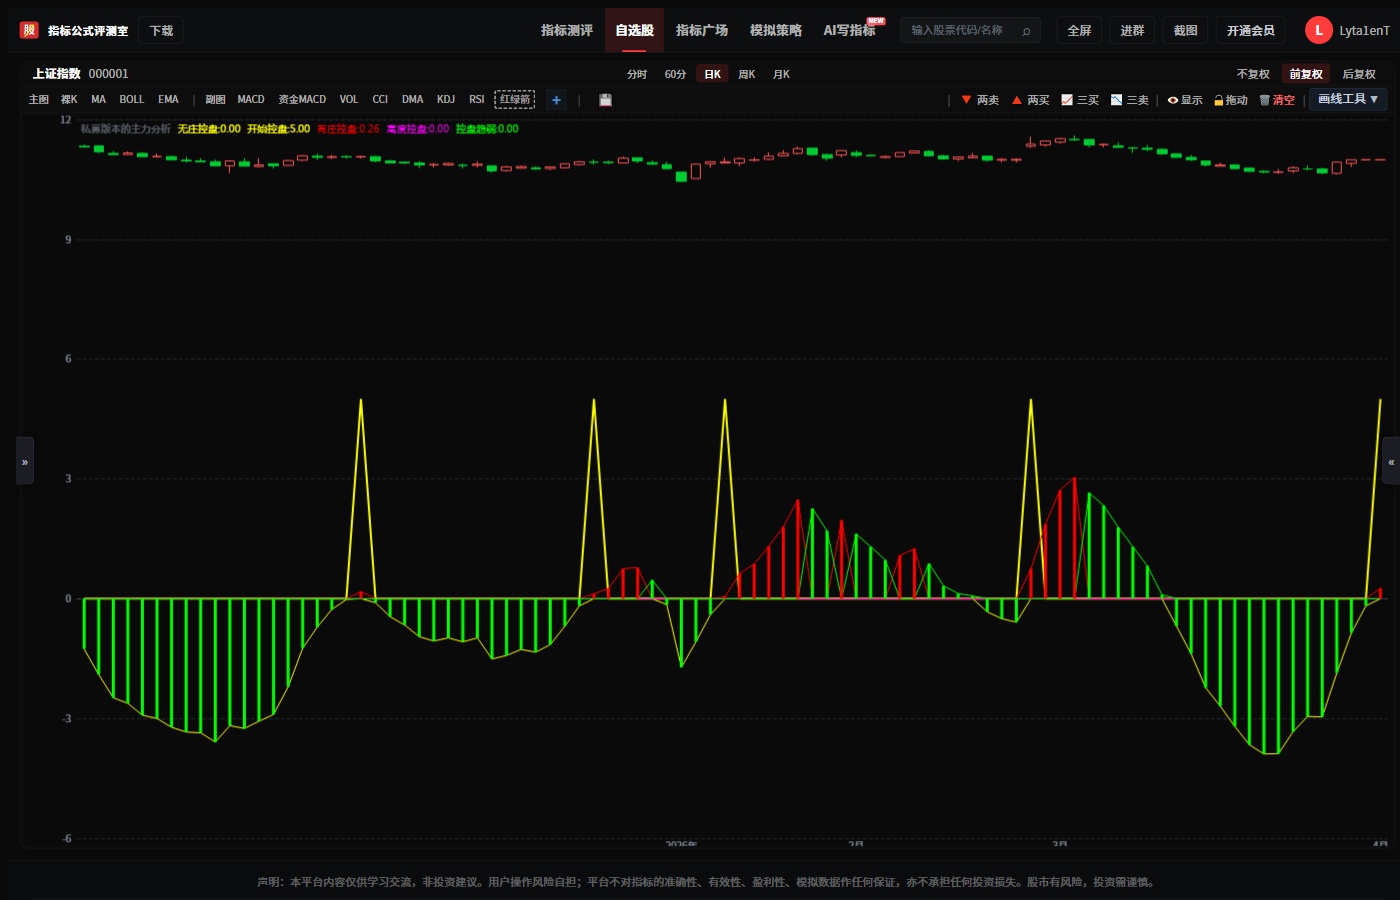Image resolution: width=1400 pixels, height=900 pixels.
Task: Toggle the MA main-chart indicator
Action: [98, 100]
